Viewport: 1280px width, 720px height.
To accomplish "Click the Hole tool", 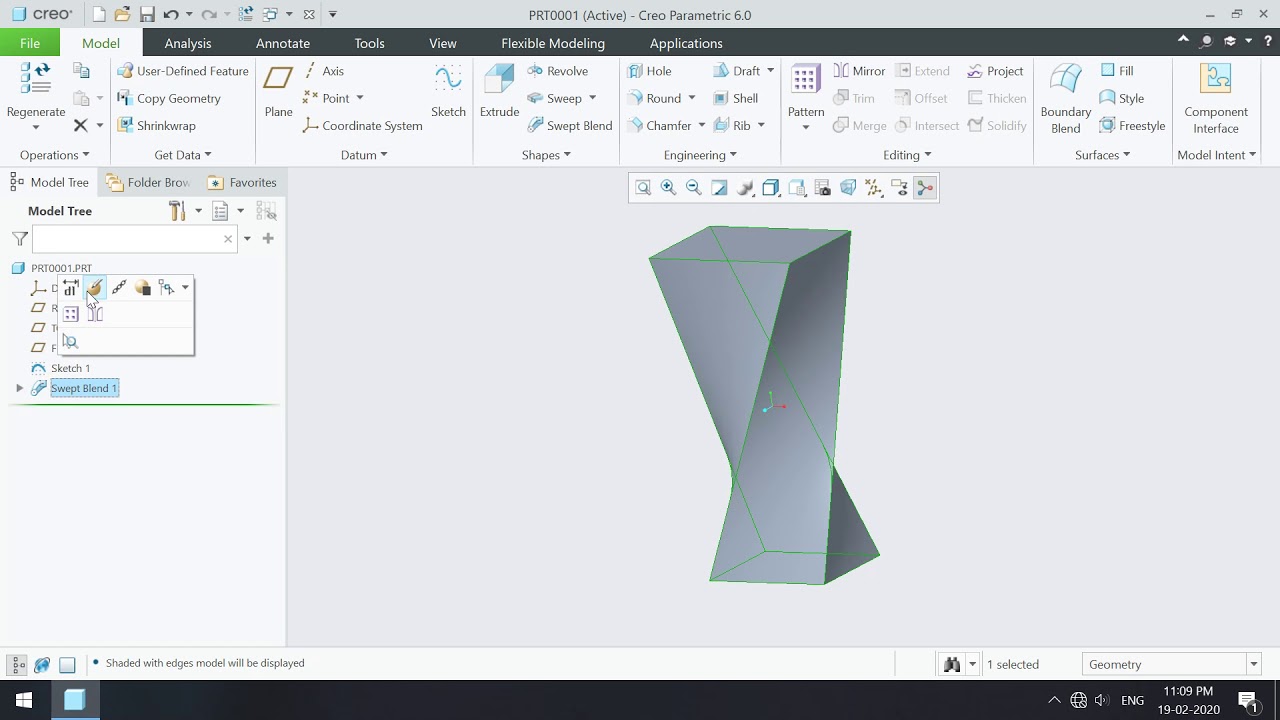I will click(x=649, y=71).
